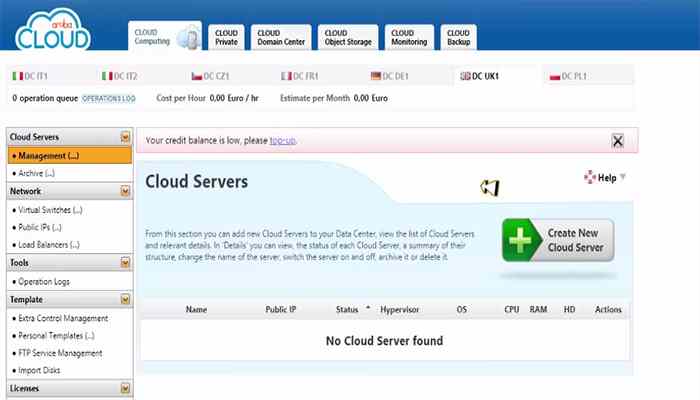Viewport: 700px width, 400px height.
Task: Open the Cloud Backup tab
Action: point(458,38)
